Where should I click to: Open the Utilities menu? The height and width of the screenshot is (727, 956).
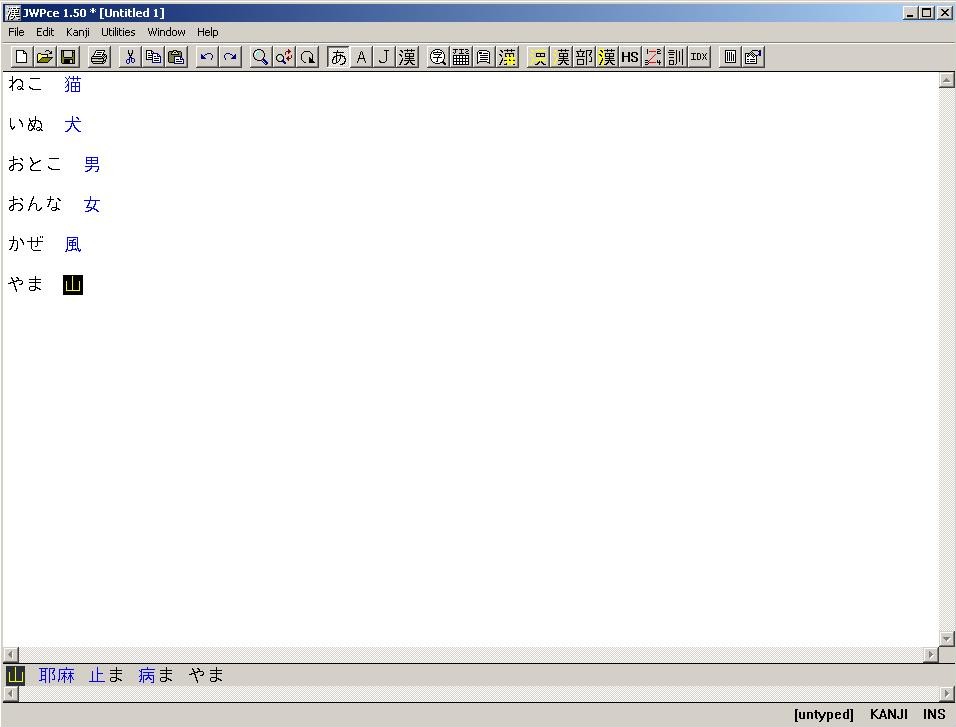coord(118,32)
